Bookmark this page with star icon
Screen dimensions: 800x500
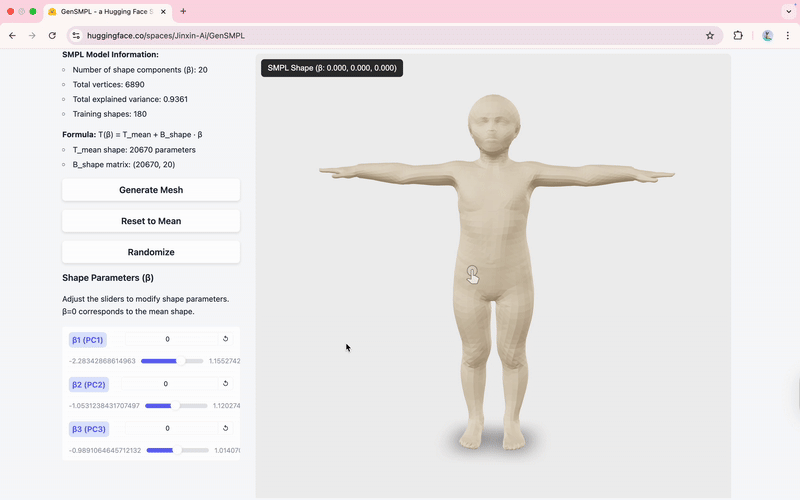(x=710, y=36)
